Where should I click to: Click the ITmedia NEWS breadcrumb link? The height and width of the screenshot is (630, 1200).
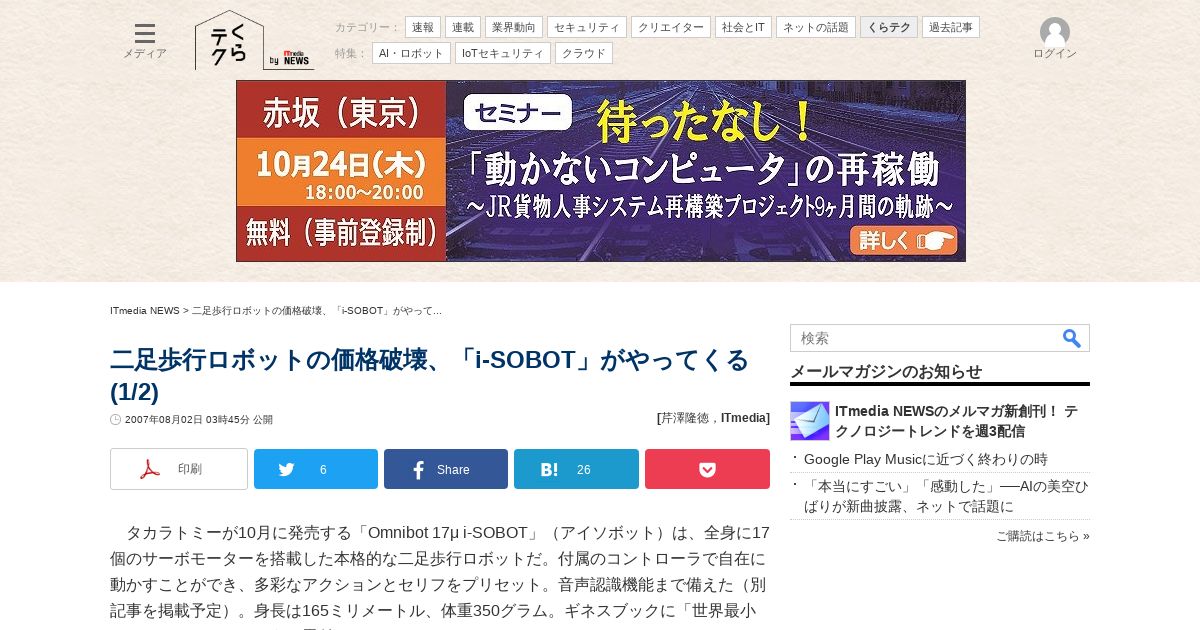[x=145, y=311]
